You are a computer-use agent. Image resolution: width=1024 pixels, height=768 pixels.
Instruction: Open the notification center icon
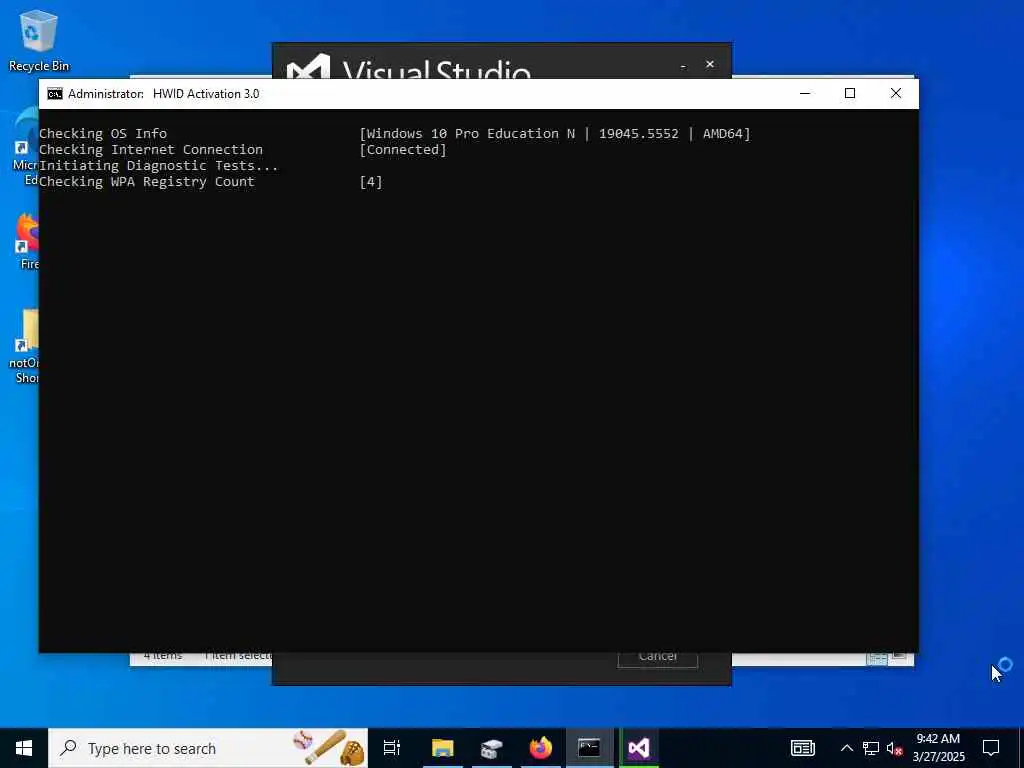[x=991, y=748]
